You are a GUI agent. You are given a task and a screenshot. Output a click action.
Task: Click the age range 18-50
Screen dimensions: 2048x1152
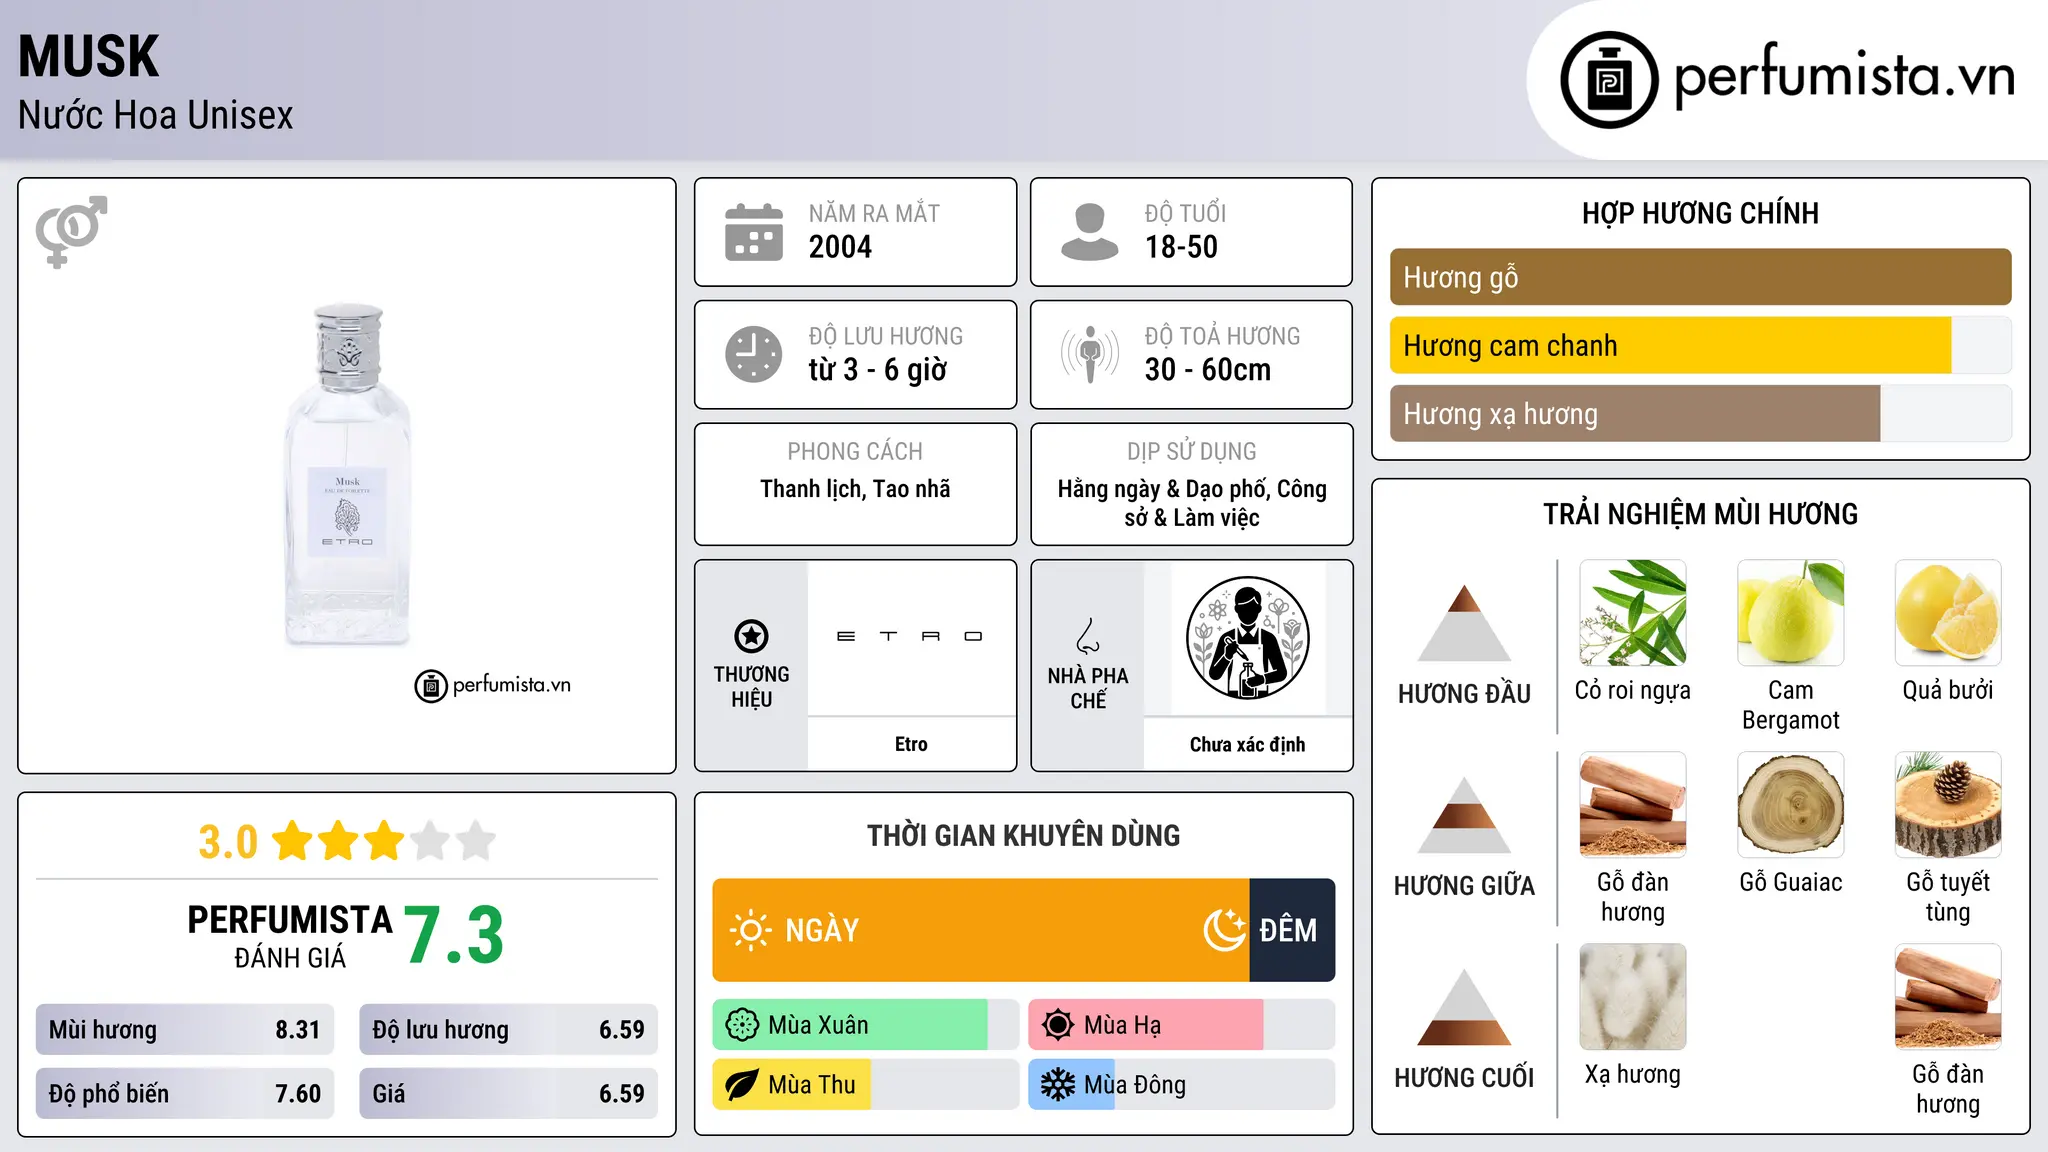pos(1181,247)
